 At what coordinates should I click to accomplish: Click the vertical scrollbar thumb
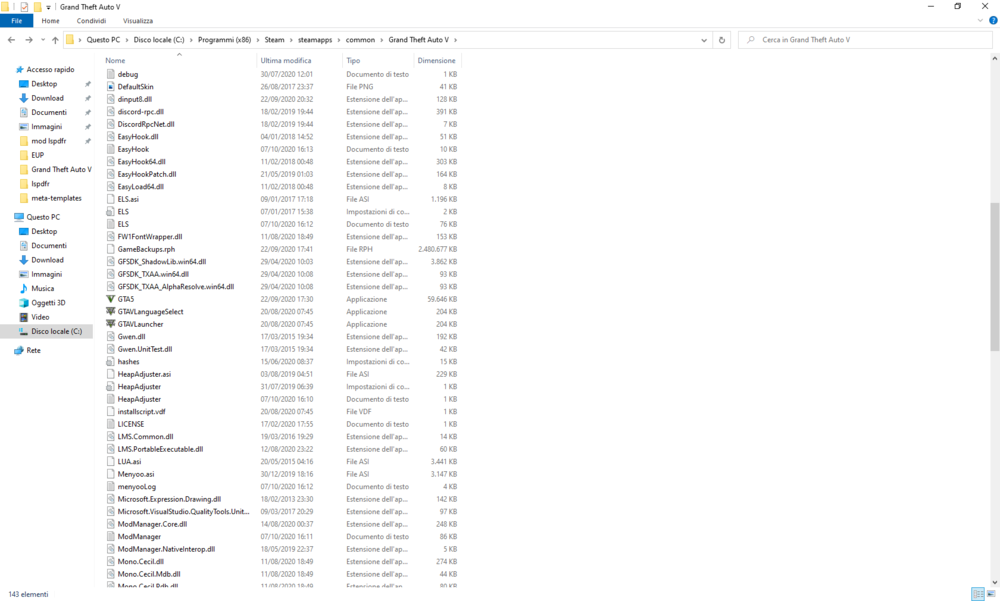coord(994,277)
